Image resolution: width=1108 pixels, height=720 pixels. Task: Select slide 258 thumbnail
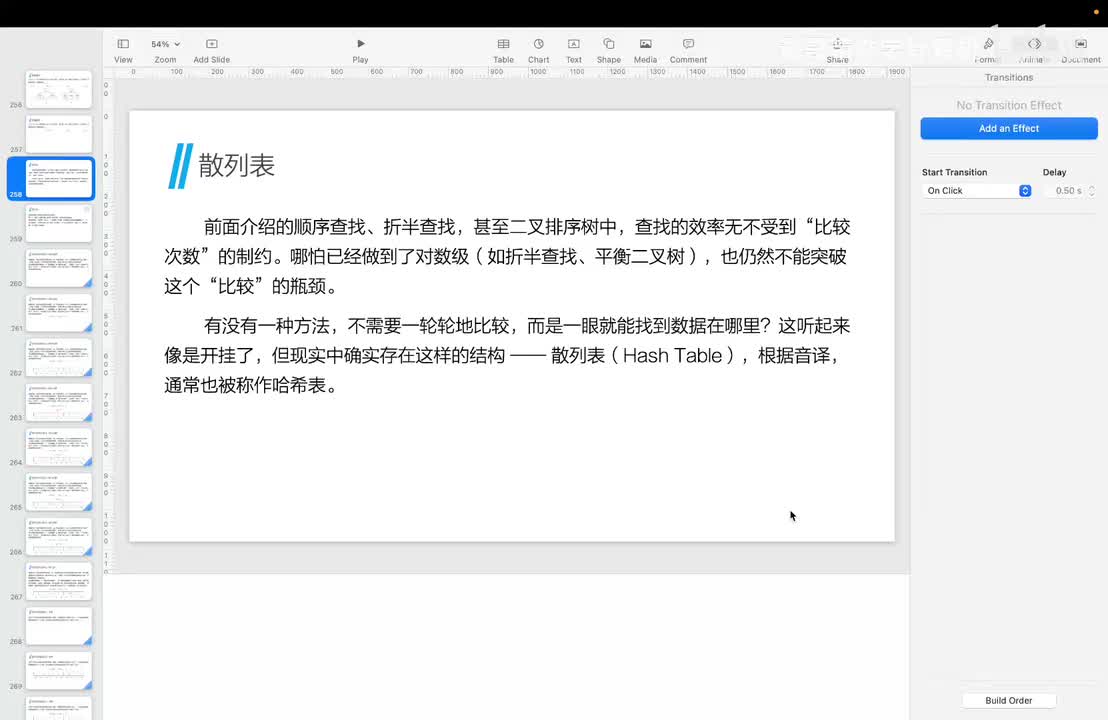coord(59,178)
